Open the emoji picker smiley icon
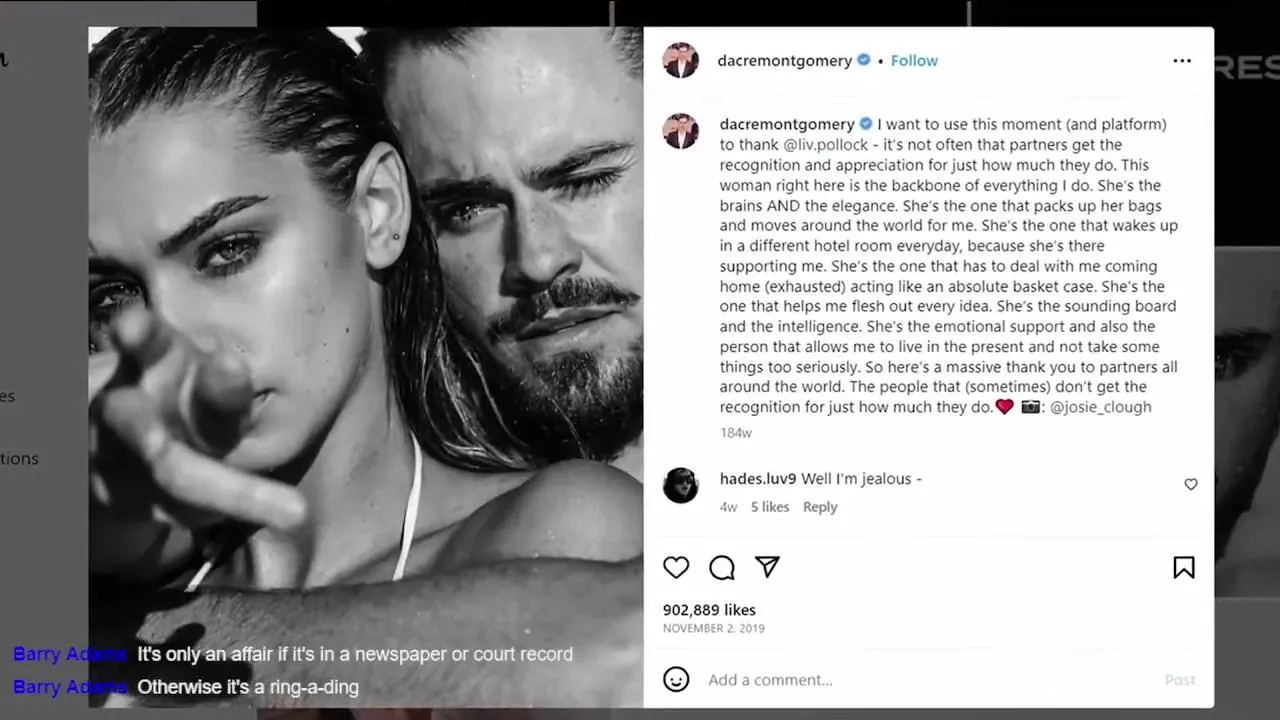The height and width of the screenshot is (720, 1280). [x=677, y=679]
